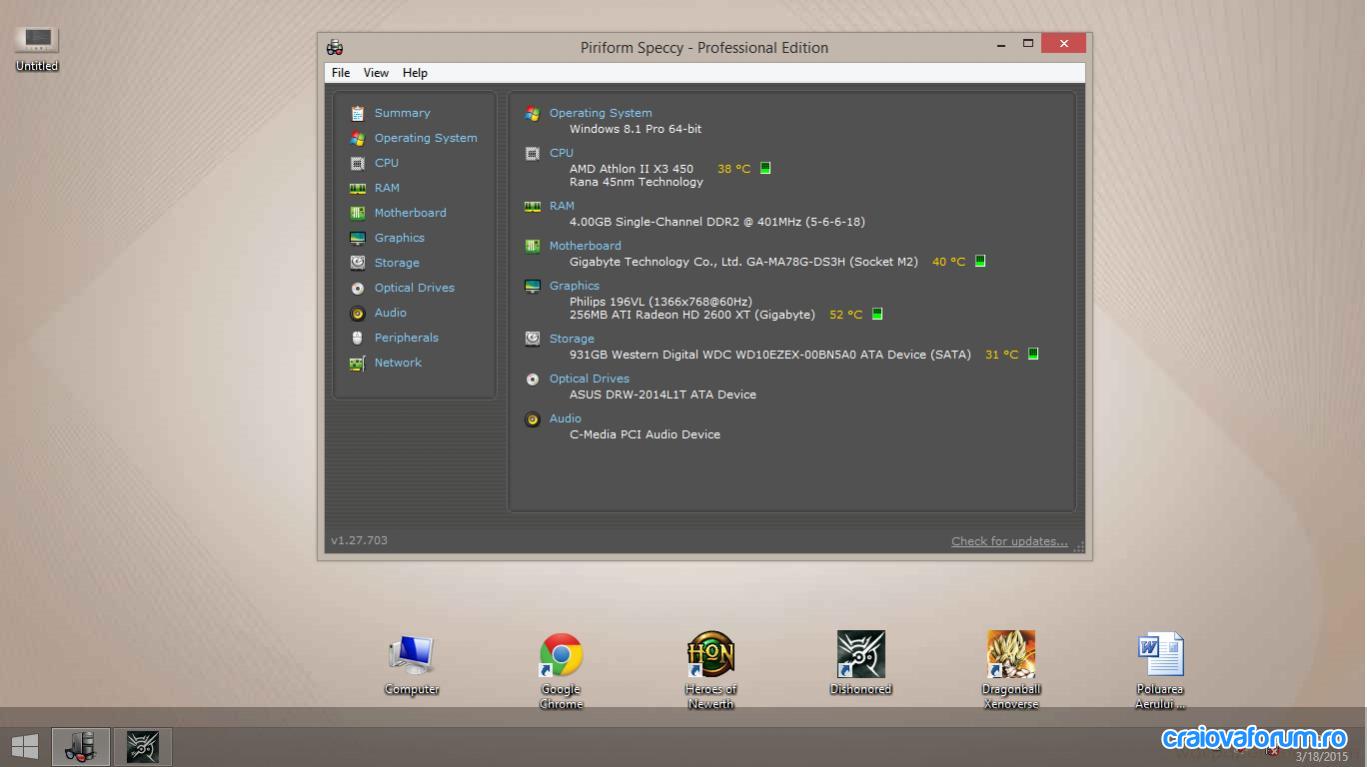Click the Operating System icon in summary pane
Viewport: 1367px width, 767px height.
point(532,114)
